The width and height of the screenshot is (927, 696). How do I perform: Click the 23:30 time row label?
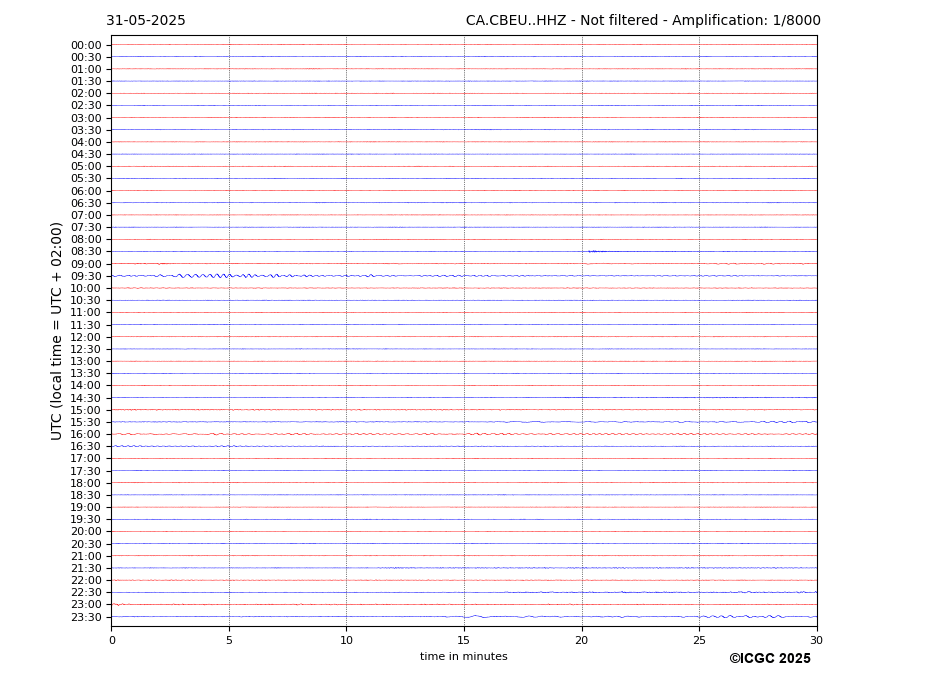86,617
